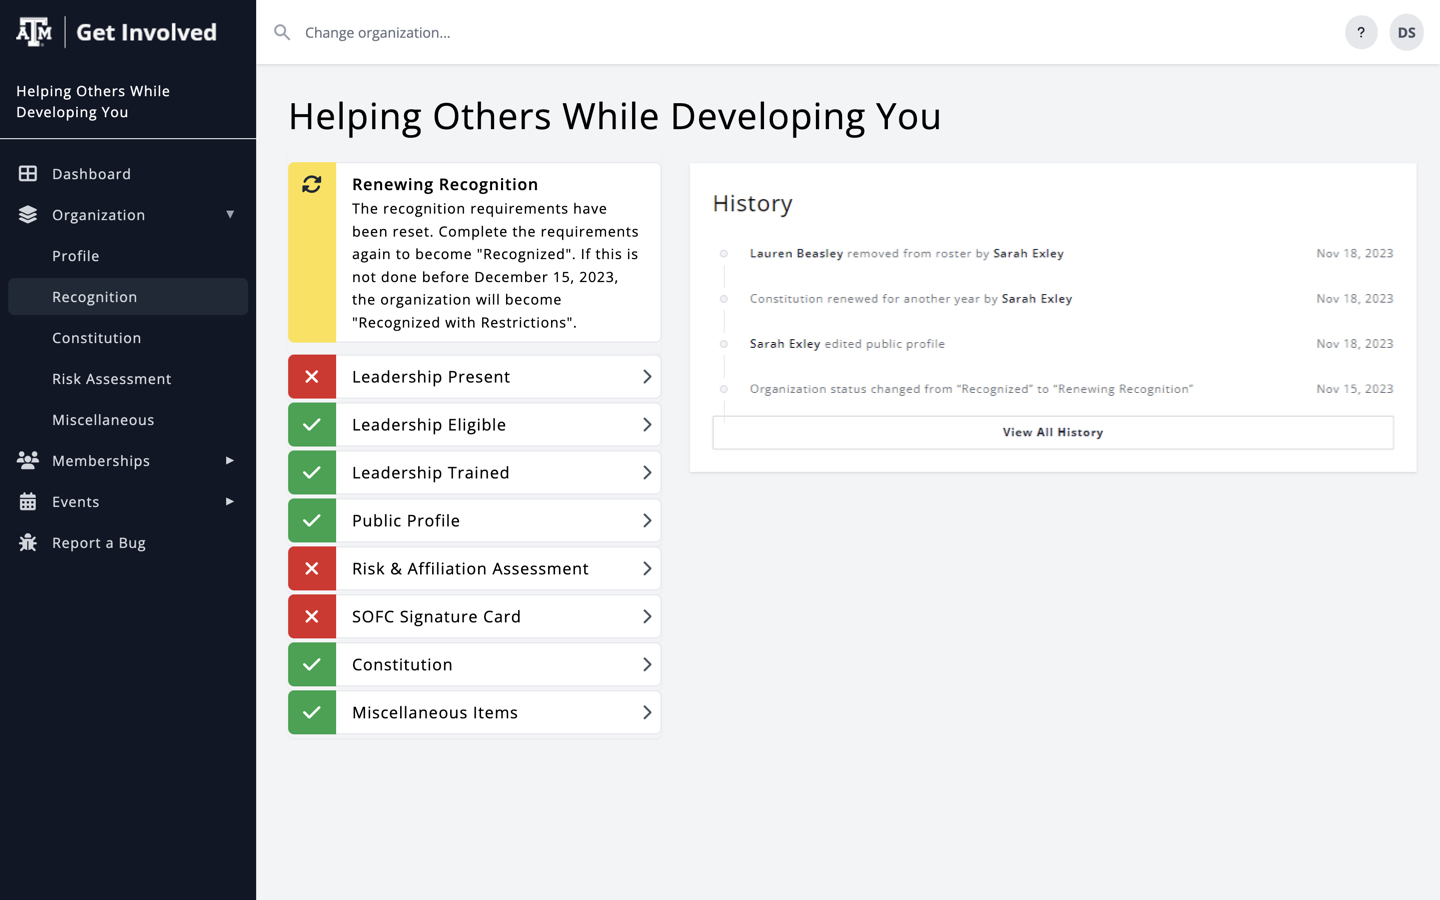Click the search magnifier icon

pos(282,33)
